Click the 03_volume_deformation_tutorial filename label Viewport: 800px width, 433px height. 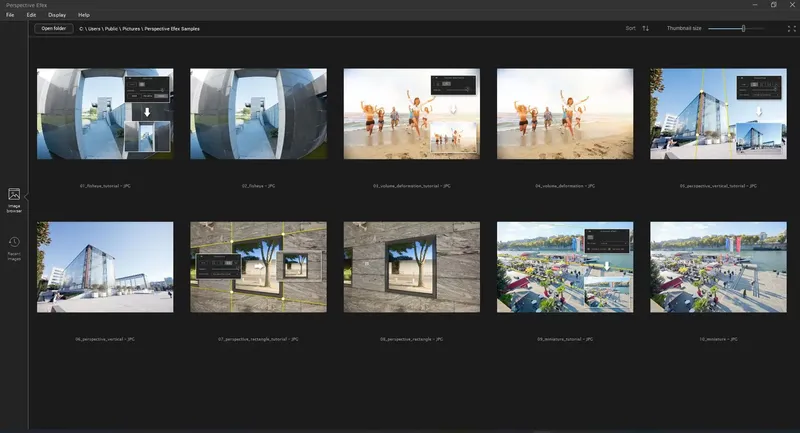point(412,186)
